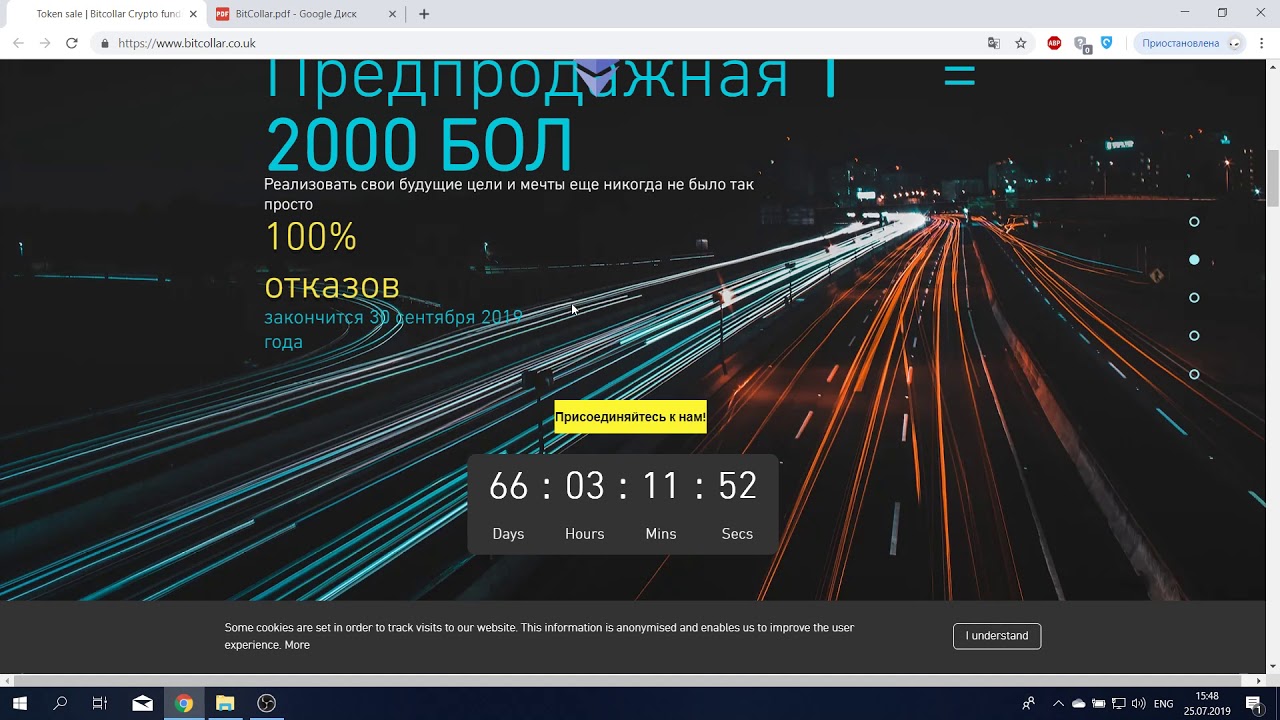Bookmark this page with the star
This screenshot has width=1280, height=720.
point(1021,43)
